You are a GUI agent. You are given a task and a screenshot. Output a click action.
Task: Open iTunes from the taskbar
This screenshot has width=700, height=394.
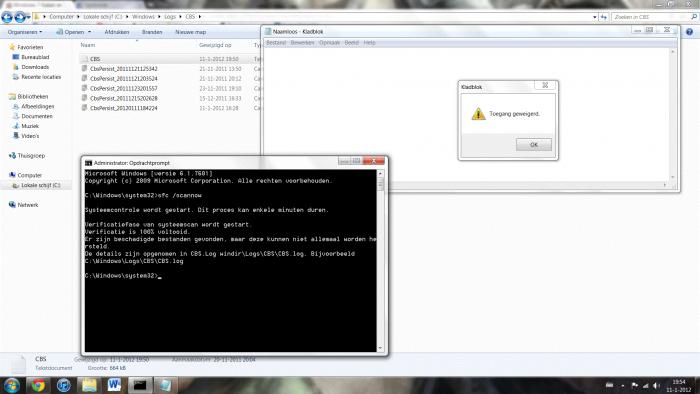pos(63,385)
